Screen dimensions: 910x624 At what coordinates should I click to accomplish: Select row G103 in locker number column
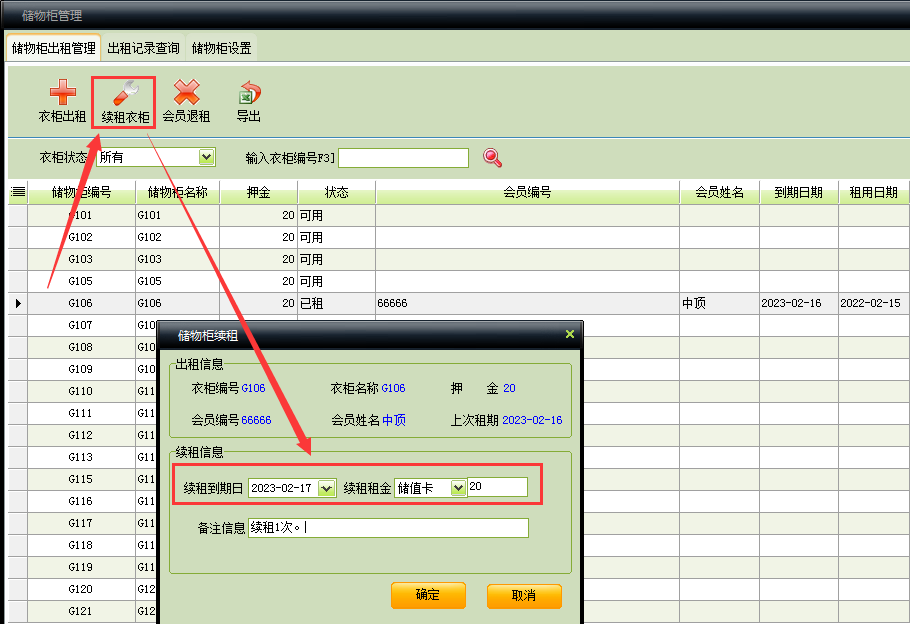tap(81, 259)
